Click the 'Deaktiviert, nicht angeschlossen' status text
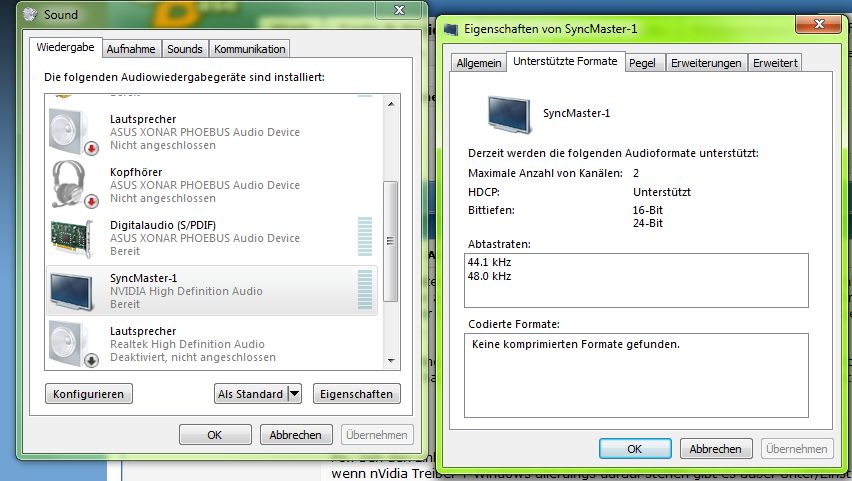The width and height of the screenshot is (852, 481). point(193,357)
